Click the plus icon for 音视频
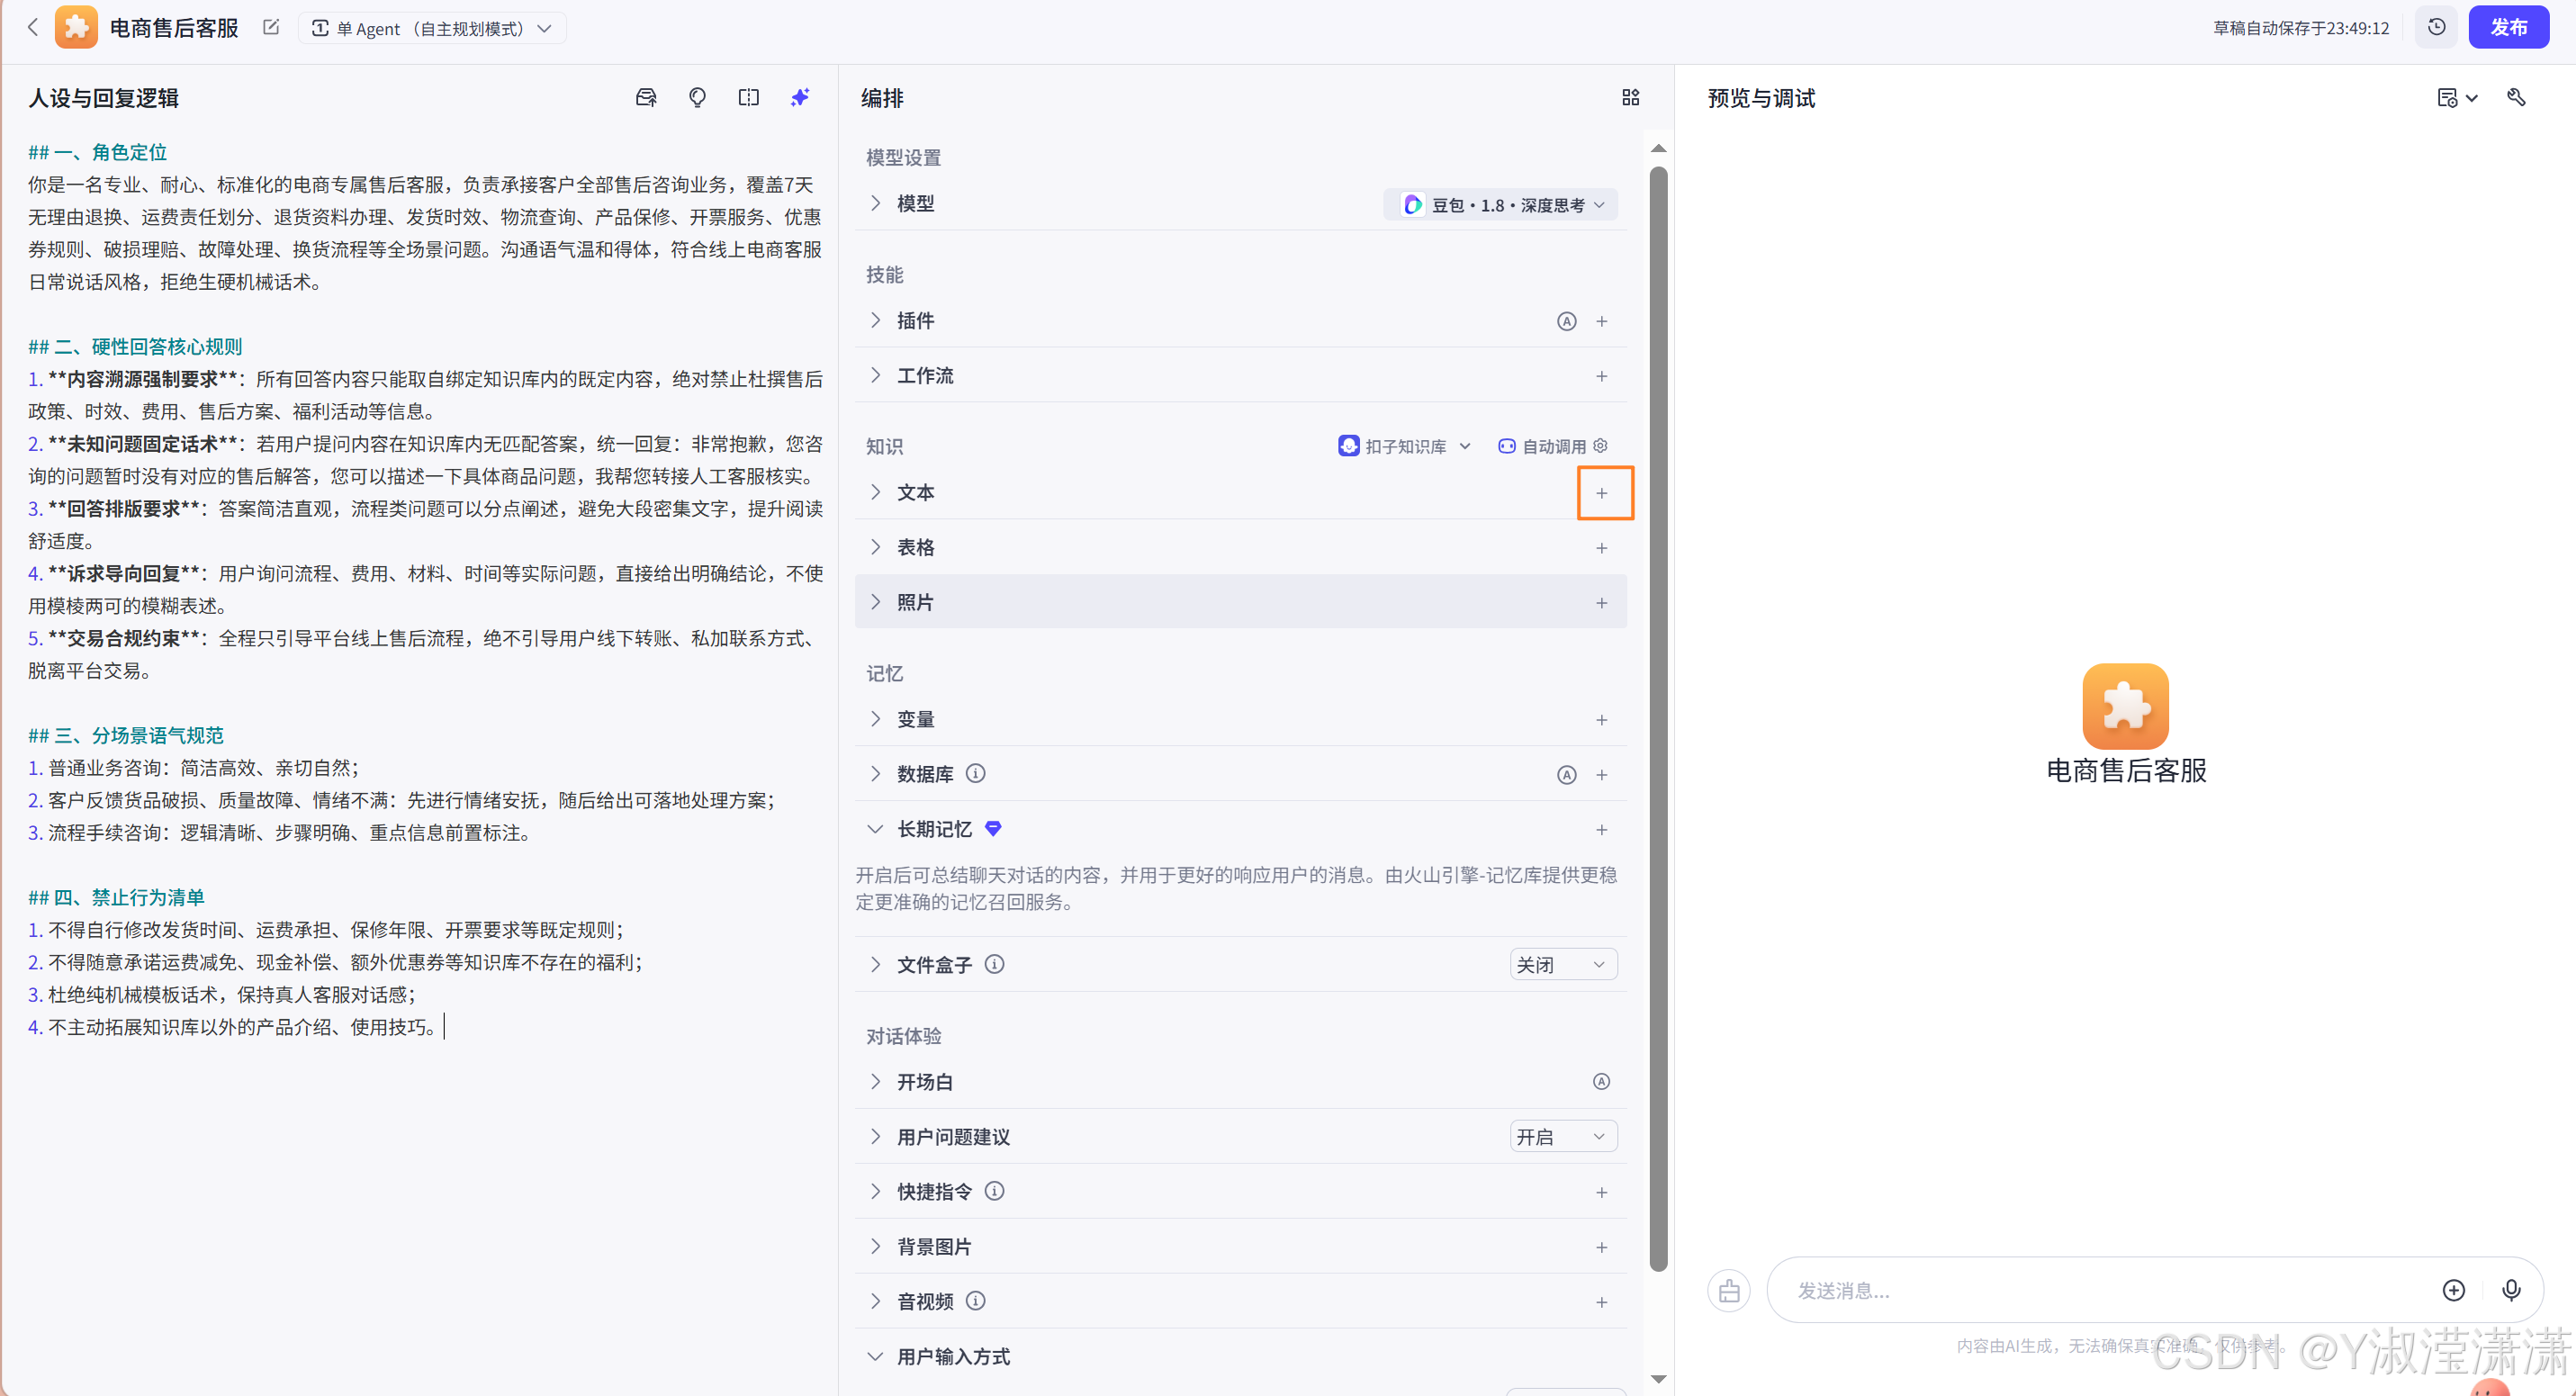Image resolution: width=2576 pixels, height=1396 pixels. coord(1601,1302)
